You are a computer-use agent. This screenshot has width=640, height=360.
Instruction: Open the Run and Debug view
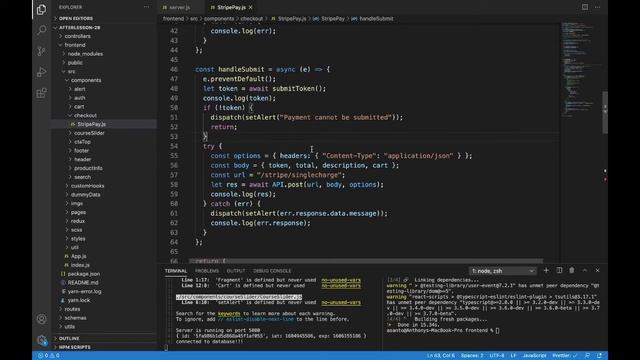click(41, 72)
